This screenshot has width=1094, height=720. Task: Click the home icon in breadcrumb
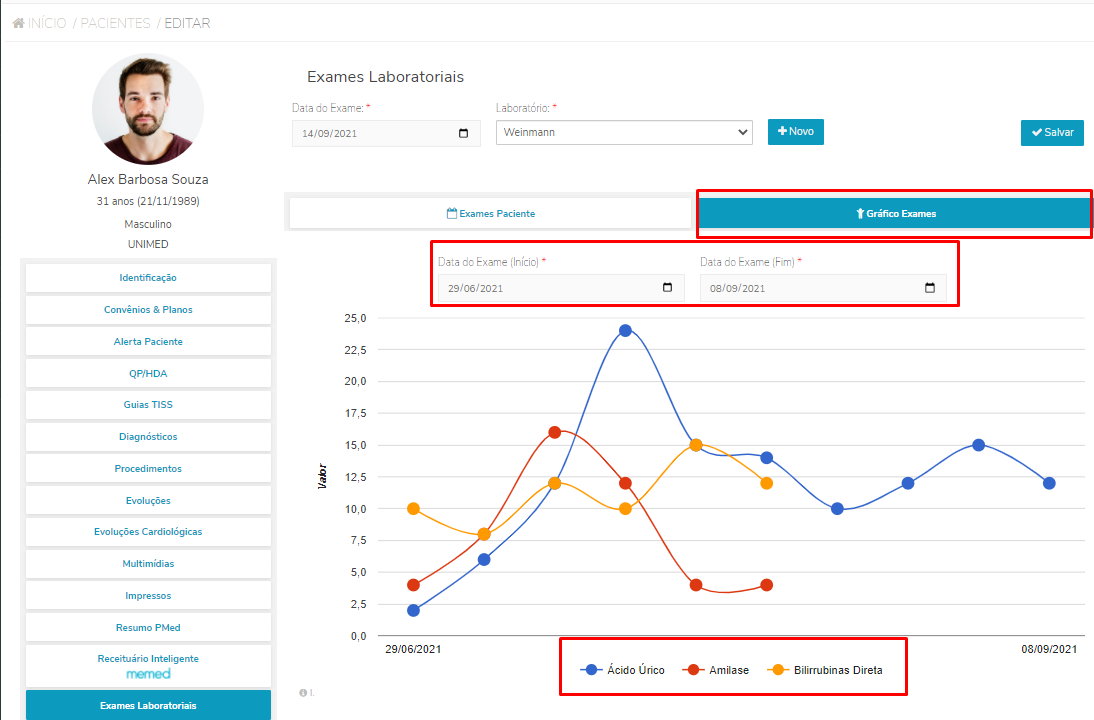pos(19,23)
